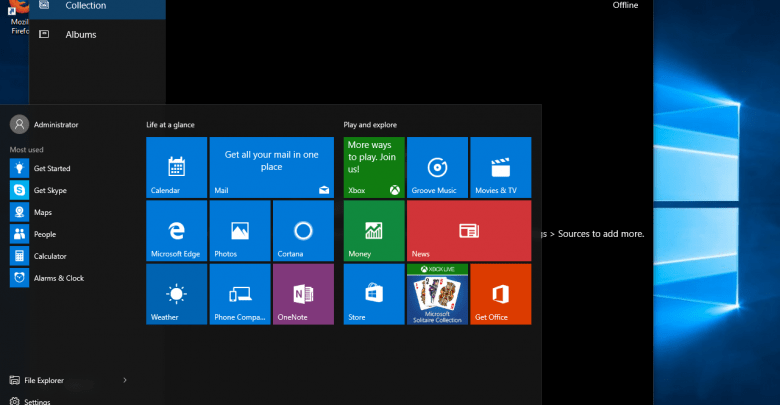Image resolution: width=780 pixels, height=405 pixels.
Task: Click the Life at a glance heading
Action: click(170, 125)
